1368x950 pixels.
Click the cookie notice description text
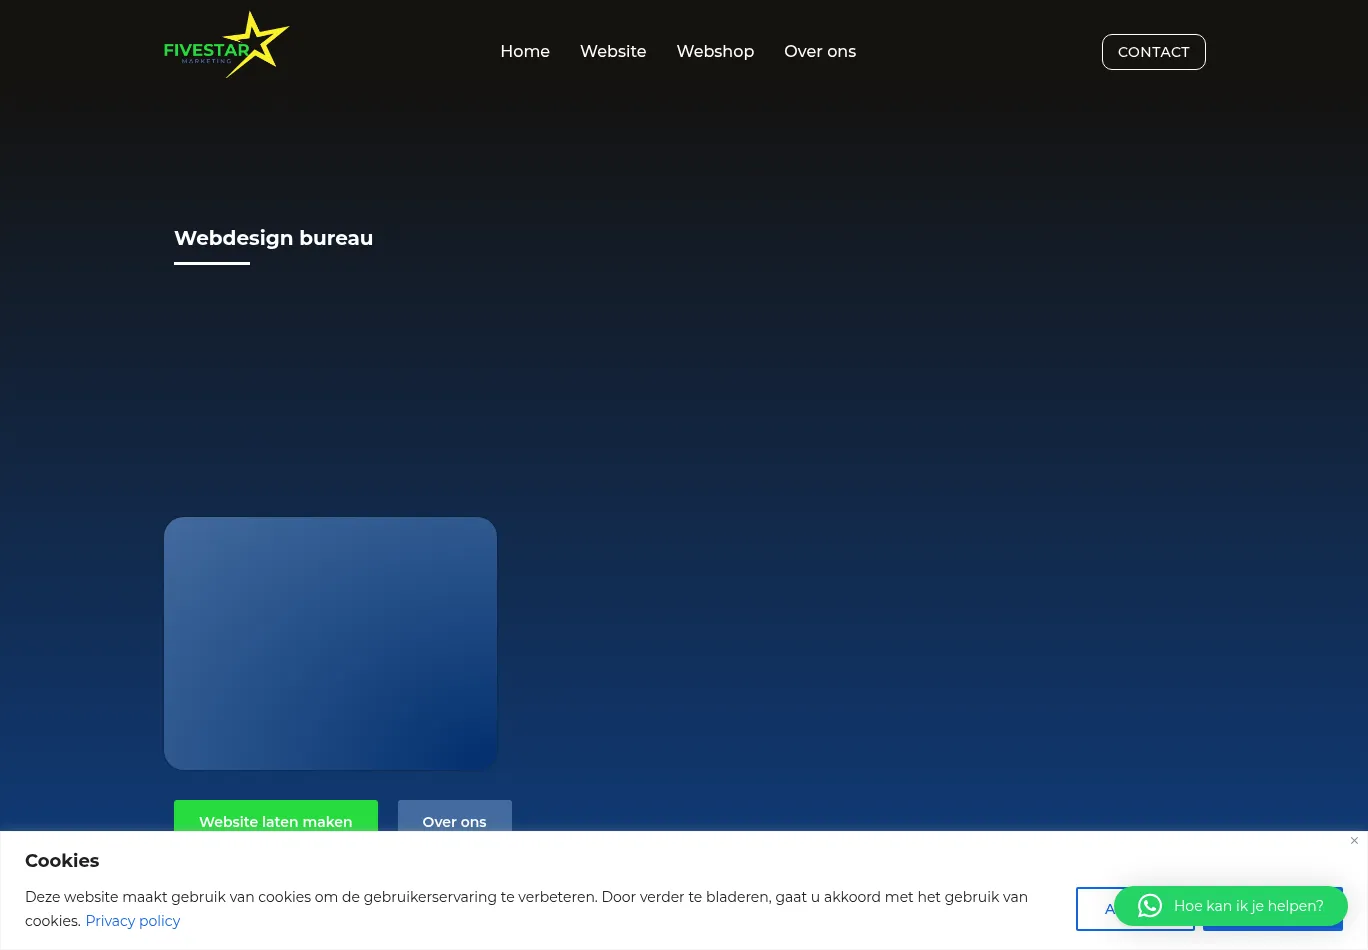point(526,897)
